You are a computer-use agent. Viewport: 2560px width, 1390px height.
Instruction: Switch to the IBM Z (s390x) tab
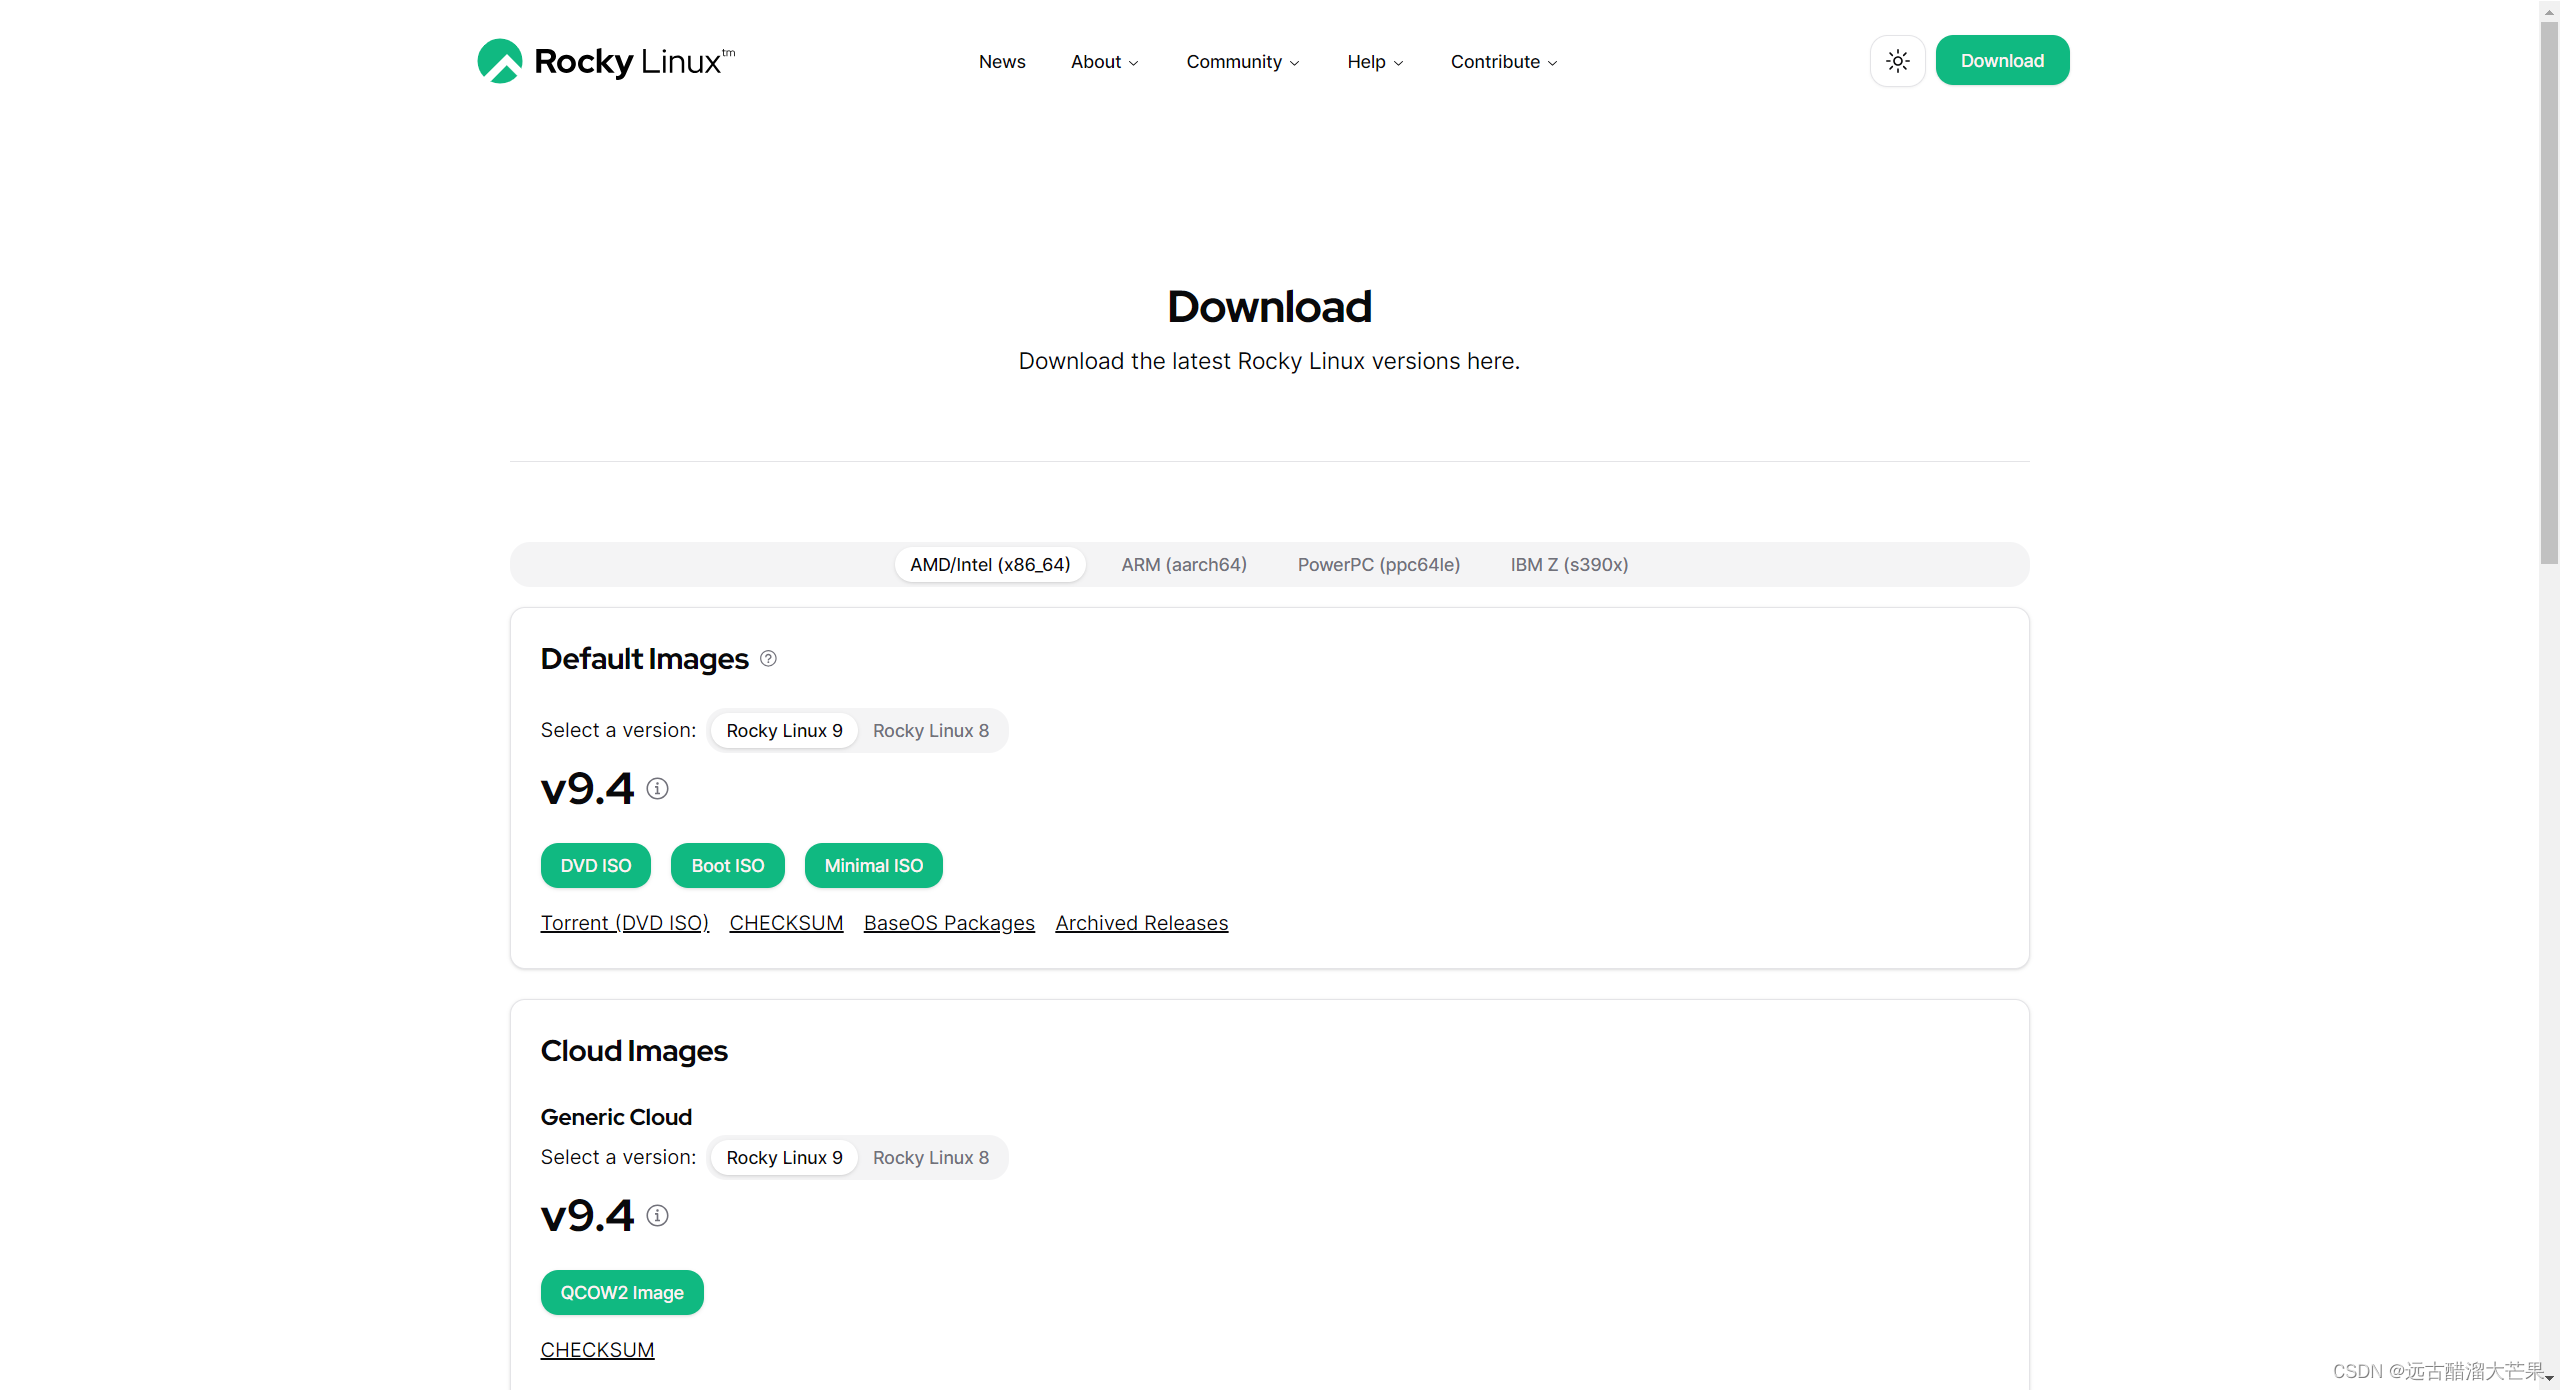pyautogui.click(x=1568, y=565)
